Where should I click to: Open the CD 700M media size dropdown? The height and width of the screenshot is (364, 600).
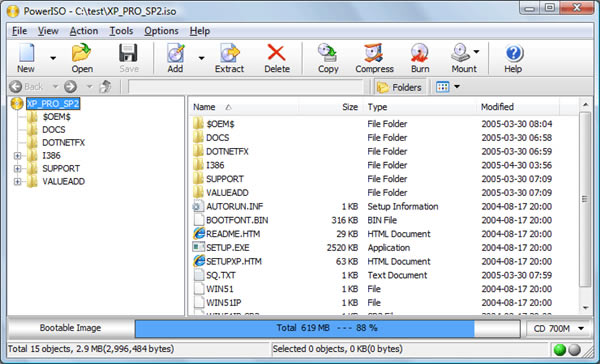coord(557,328)
